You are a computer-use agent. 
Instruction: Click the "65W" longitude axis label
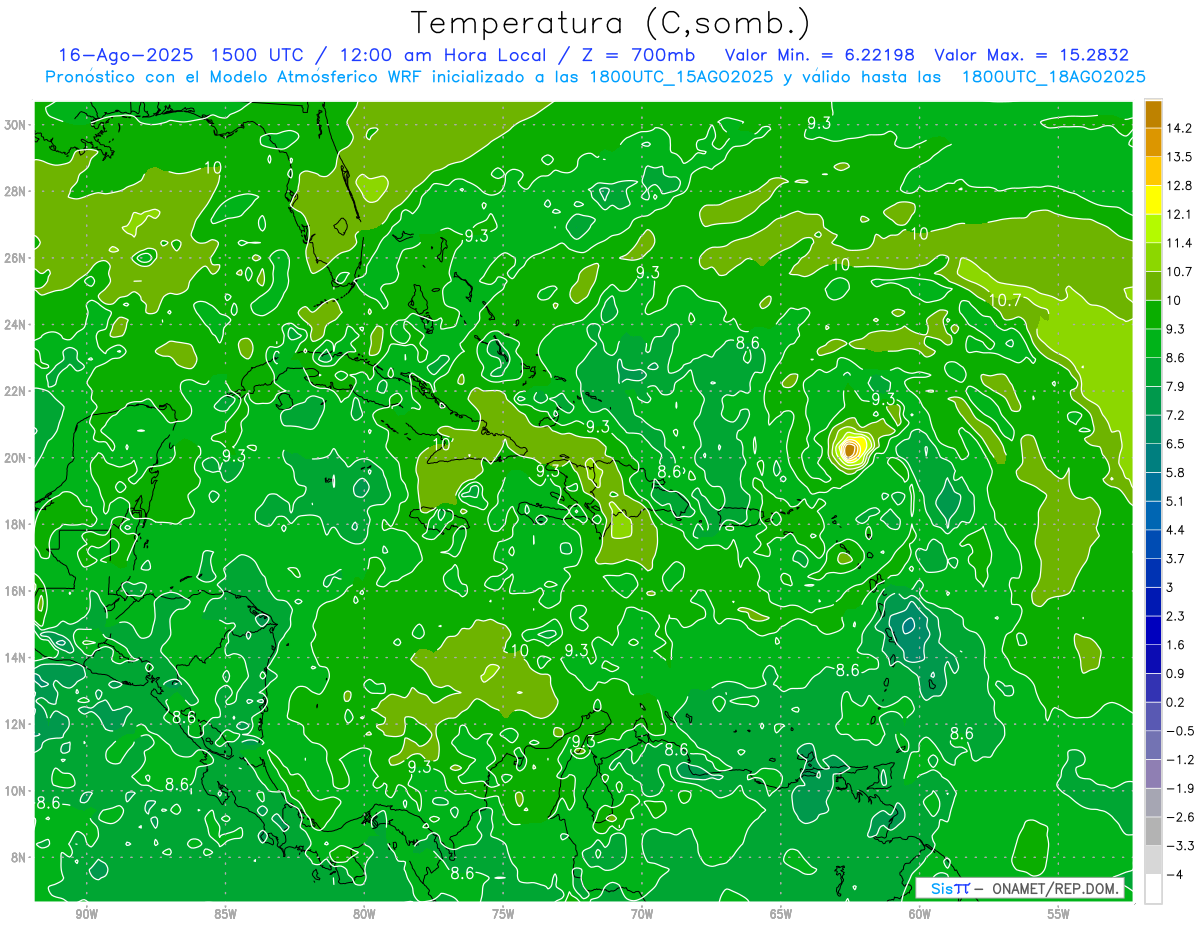click(781, 913)
